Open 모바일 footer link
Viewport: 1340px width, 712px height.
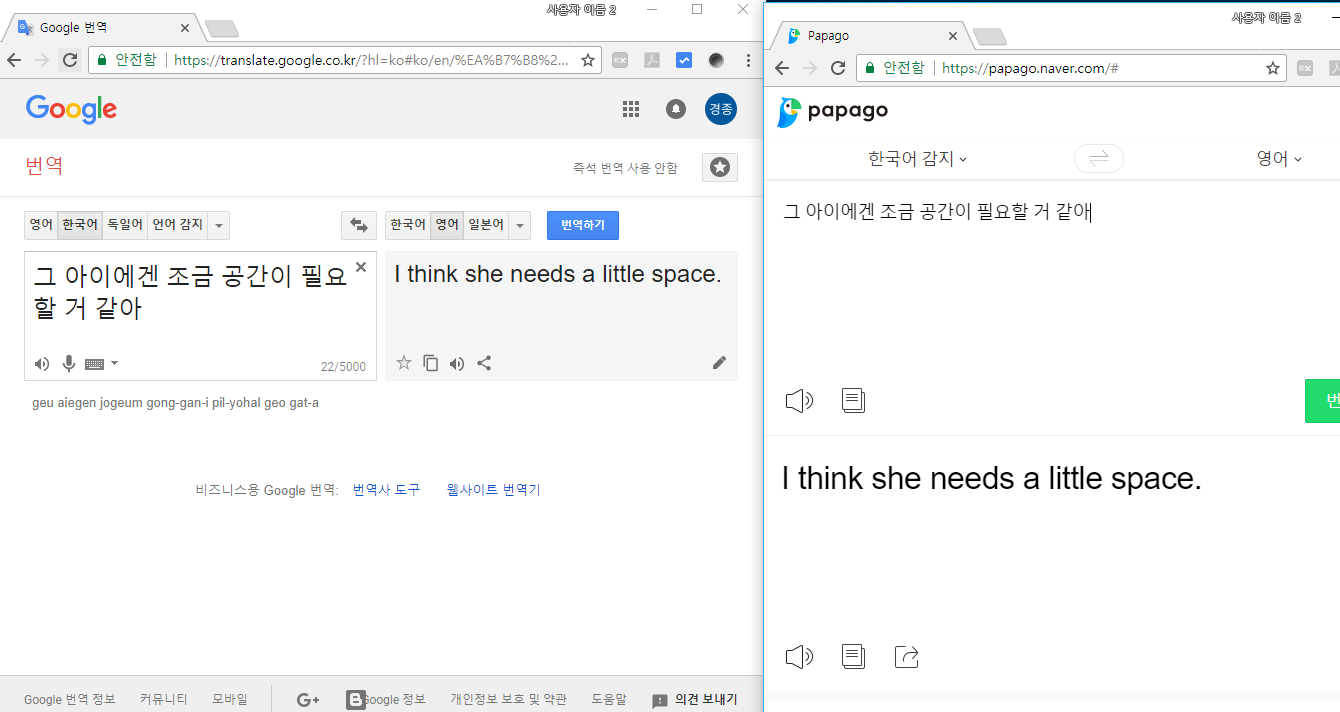tap(230, 699)
